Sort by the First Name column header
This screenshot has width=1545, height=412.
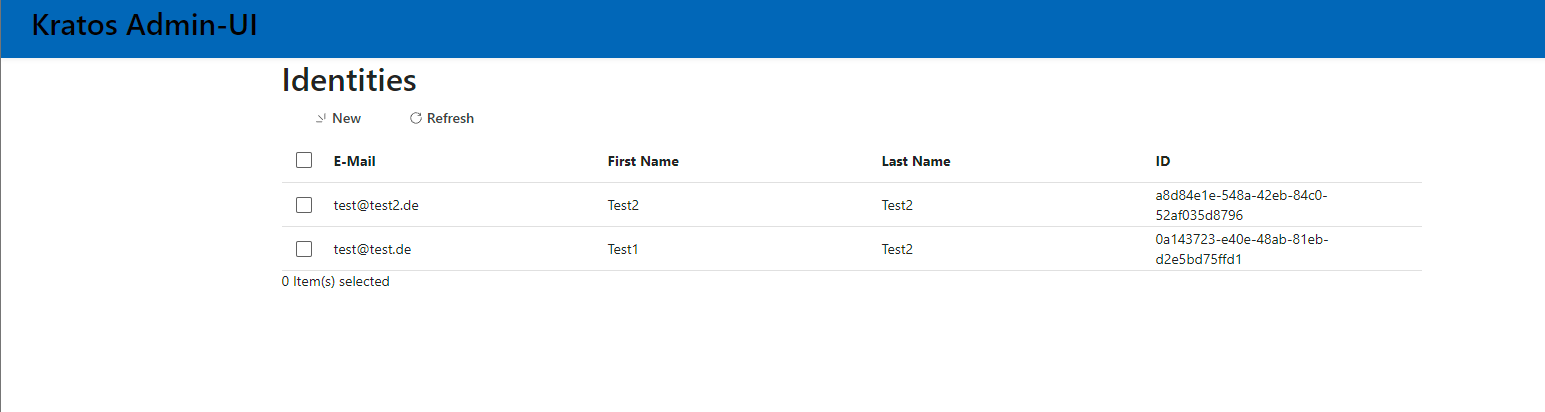click(x=643, y=161)
